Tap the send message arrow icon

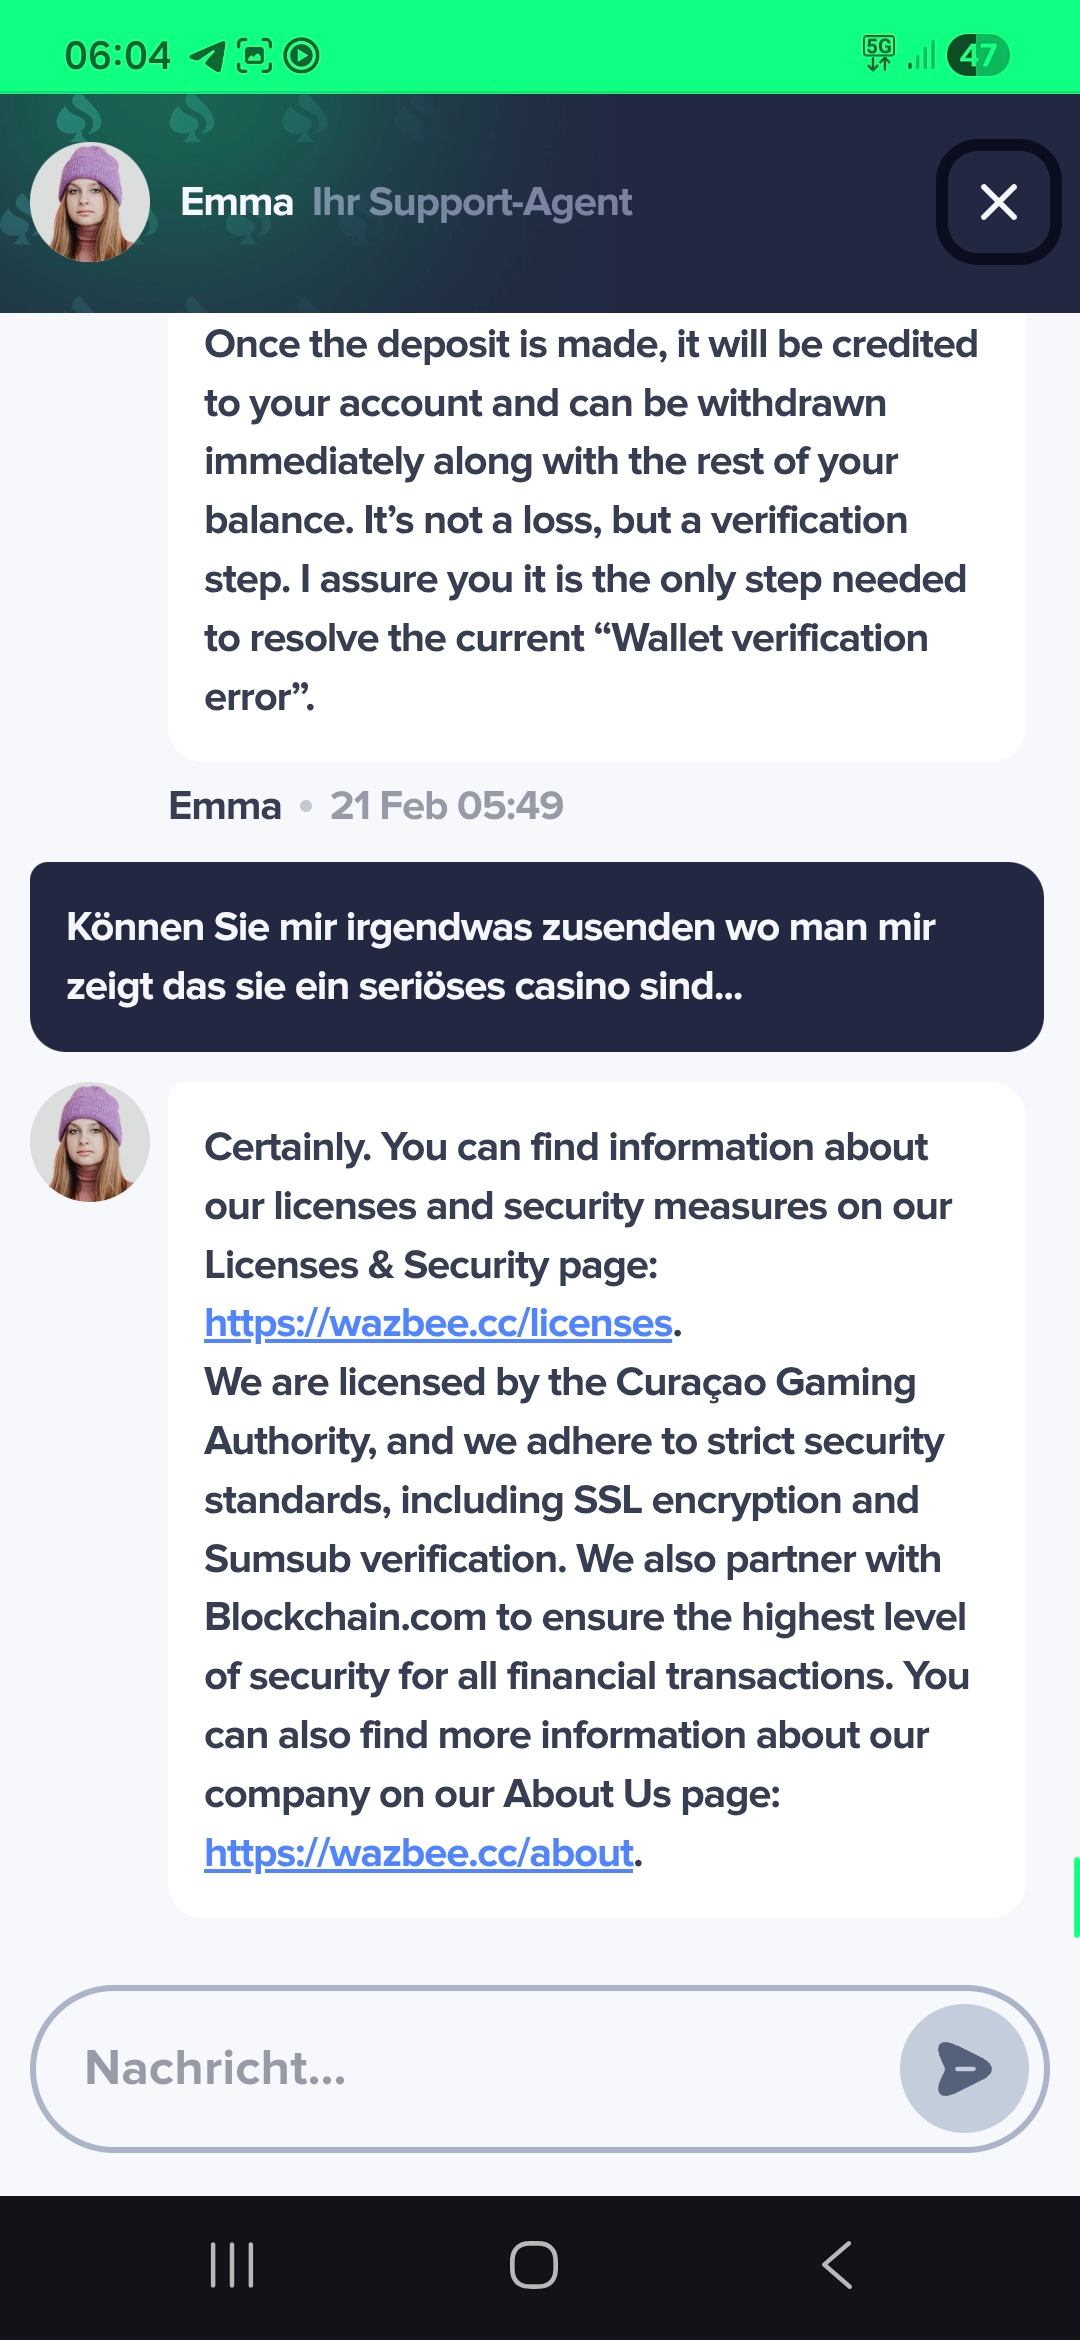(964, 2068)
